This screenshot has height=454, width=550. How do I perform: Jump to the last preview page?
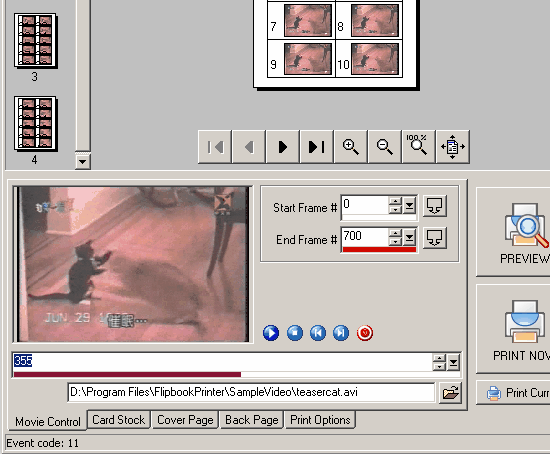coord(316,147)
